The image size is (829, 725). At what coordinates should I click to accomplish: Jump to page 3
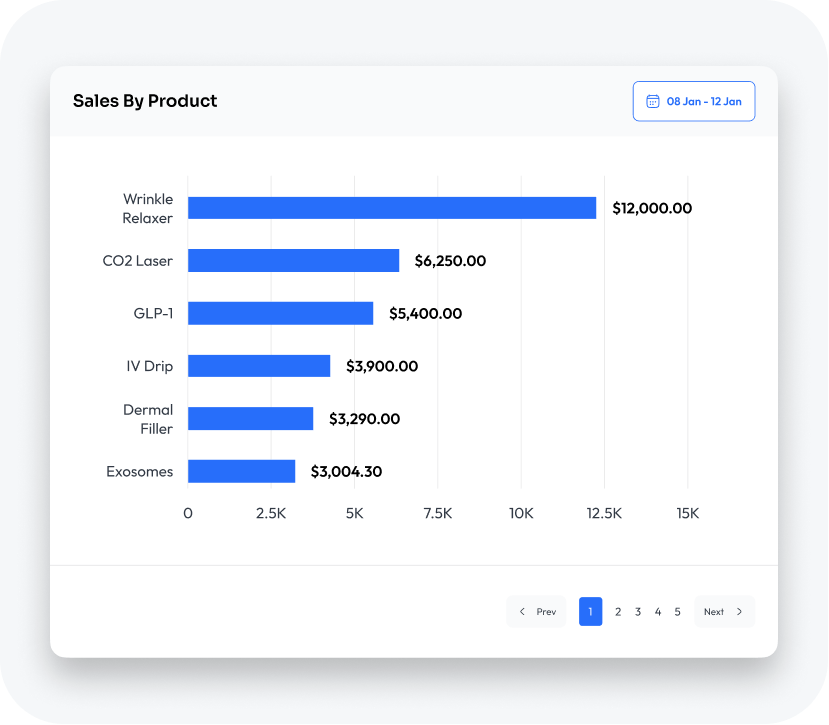[x=638, y=611]
